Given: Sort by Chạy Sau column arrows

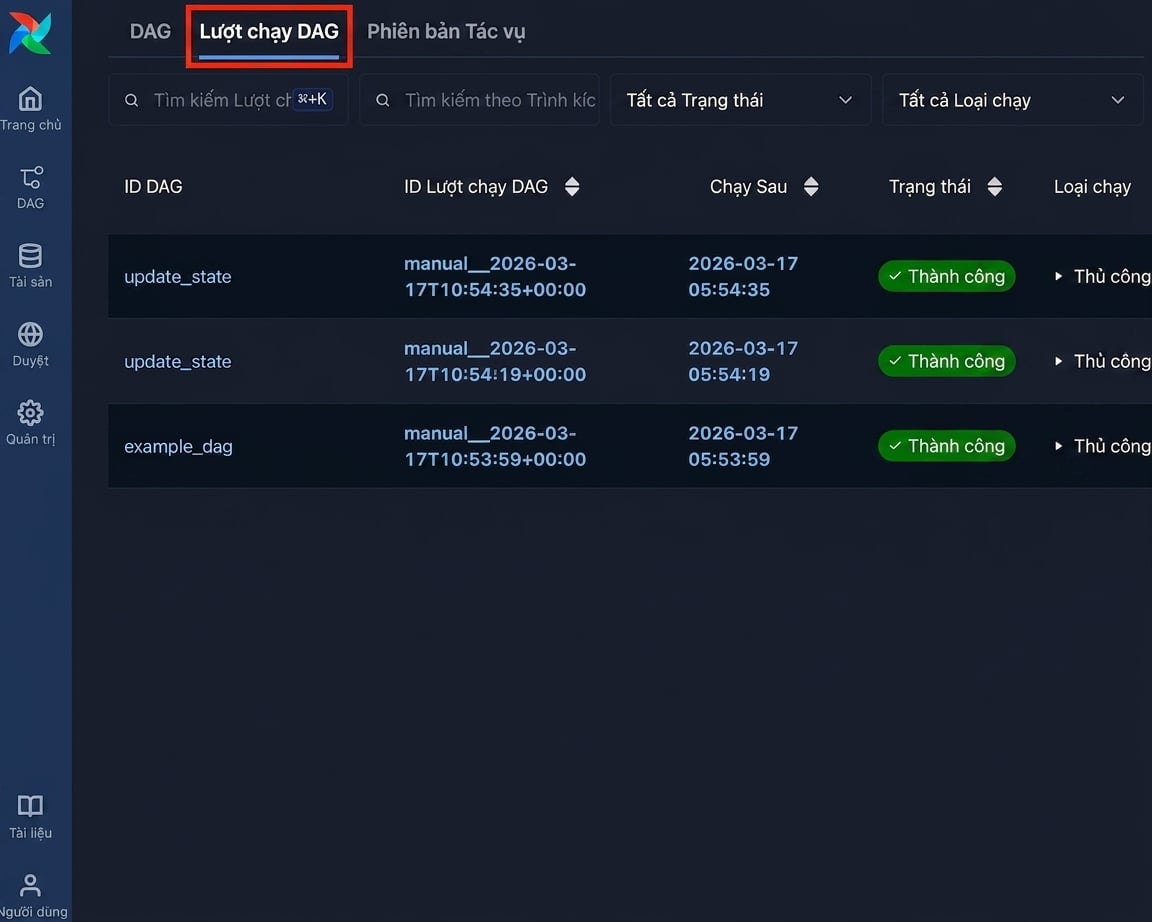Looking at the screenshot, I should point(811,187).
